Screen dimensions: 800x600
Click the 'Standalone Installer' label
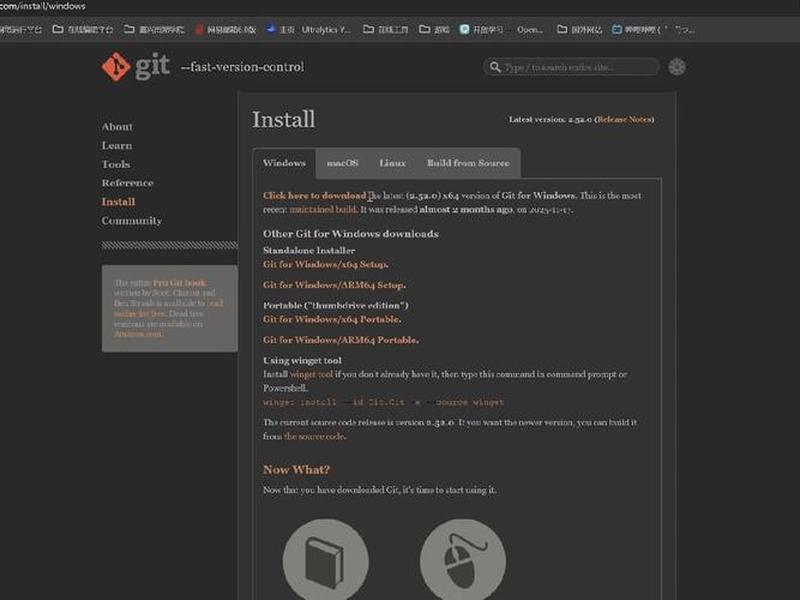(x=309, y=251)
